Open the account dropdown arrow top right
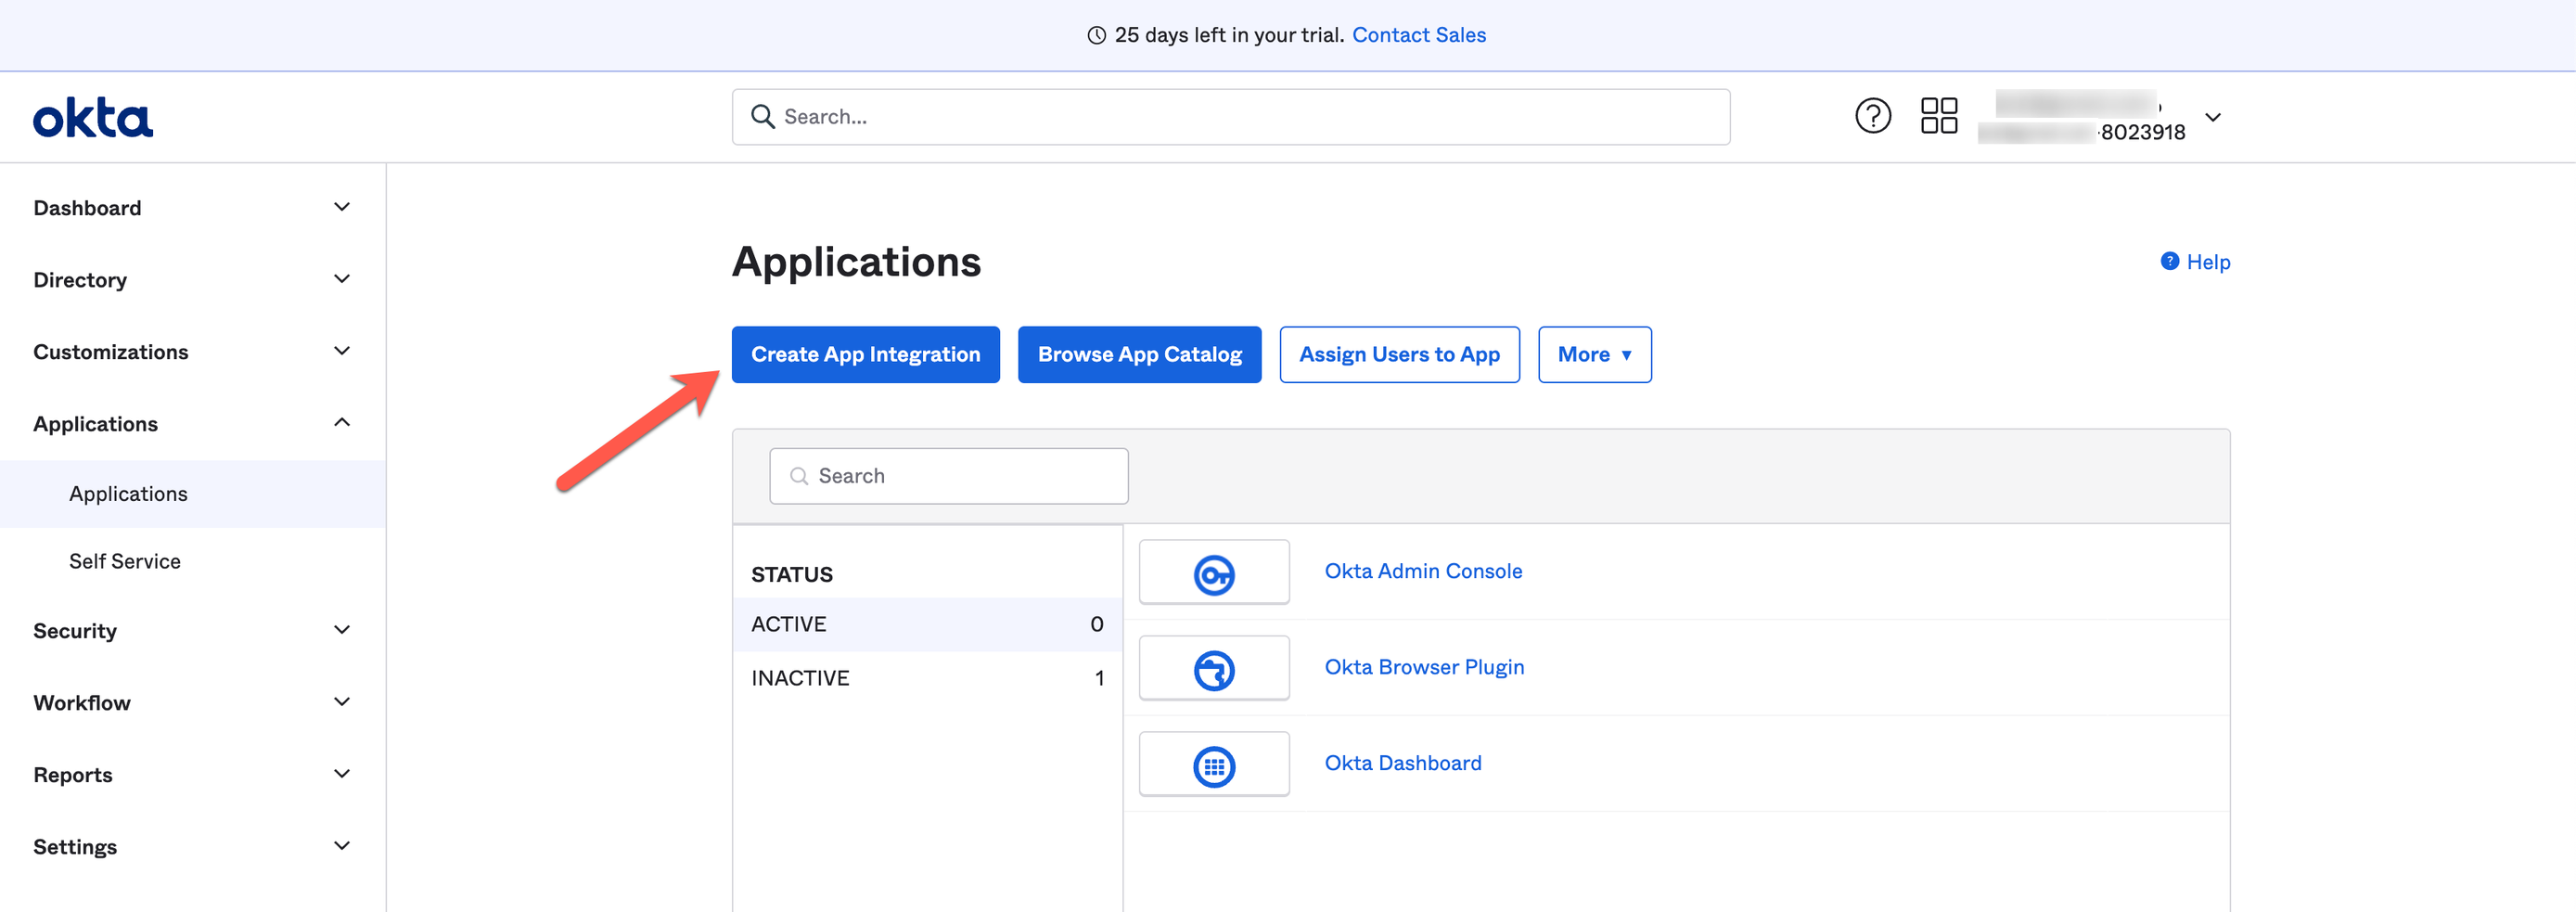 click(x=2214, y=117)
